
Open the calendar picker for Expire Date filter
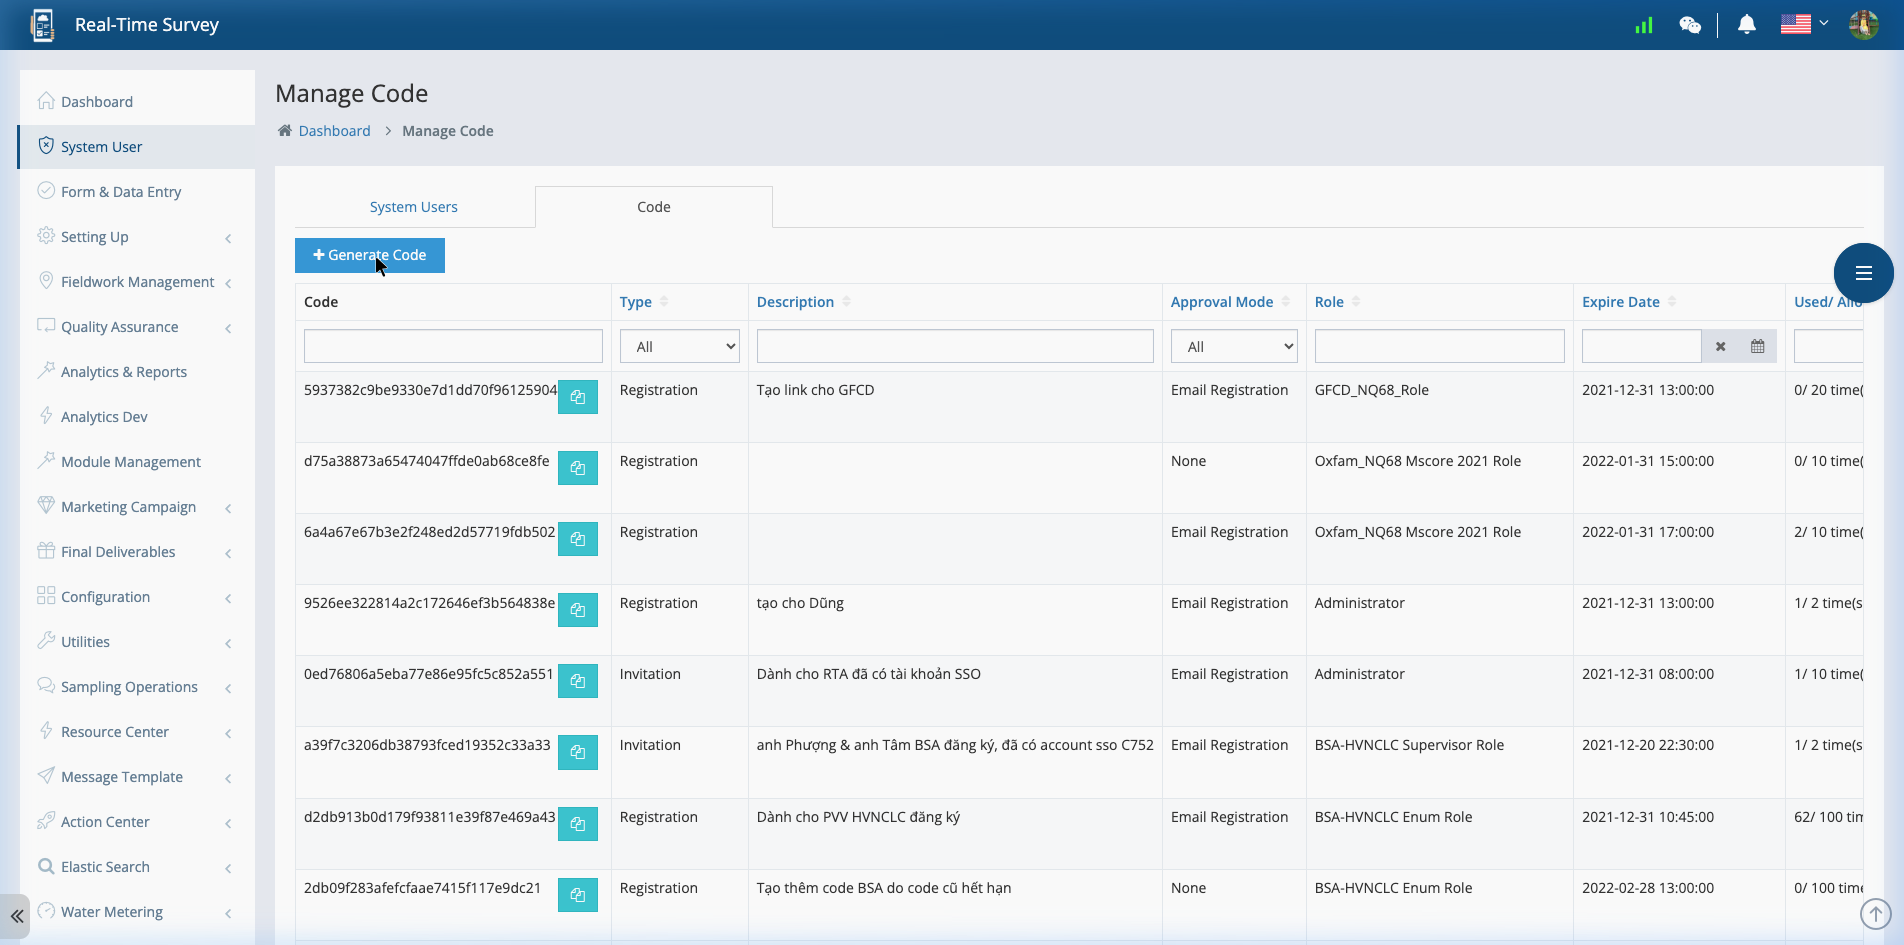click(1757, 345)
